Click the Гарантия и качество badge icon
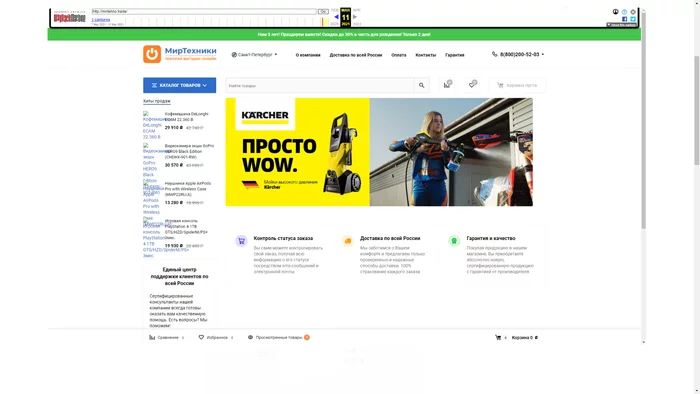 pos(454,241)
